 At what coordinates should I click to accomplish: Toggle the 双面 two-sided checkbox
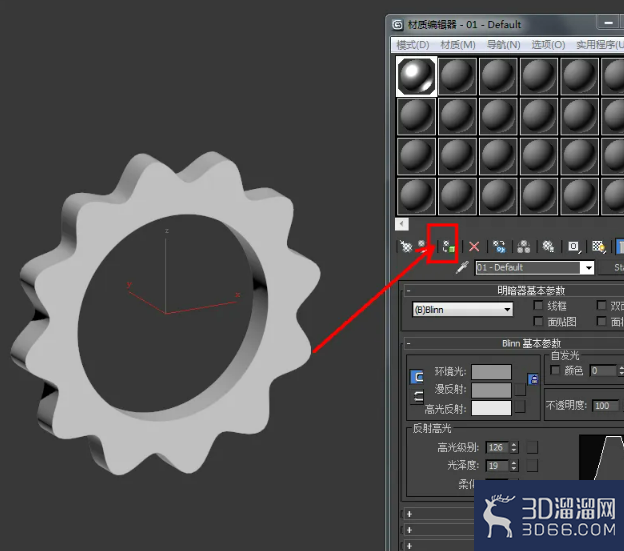[x=601, y=305]
